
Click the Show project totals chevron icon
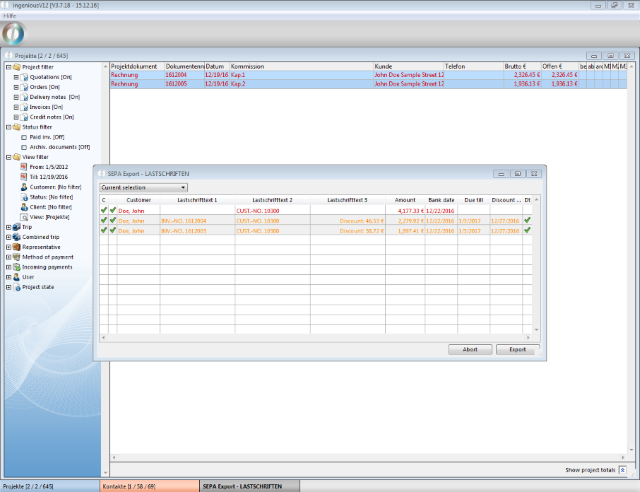tap(622, 470)
